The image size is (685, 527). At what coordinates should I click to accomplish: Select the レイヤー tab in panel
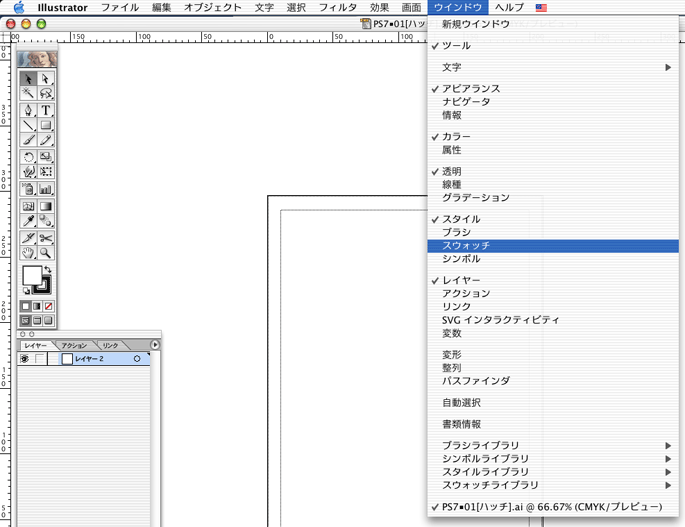[x=35, y=345]
